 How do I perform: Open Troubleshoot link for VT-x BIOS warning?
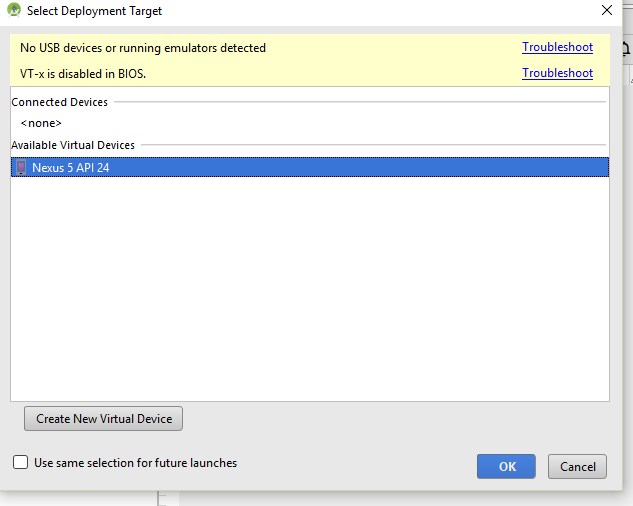[557, 73]
